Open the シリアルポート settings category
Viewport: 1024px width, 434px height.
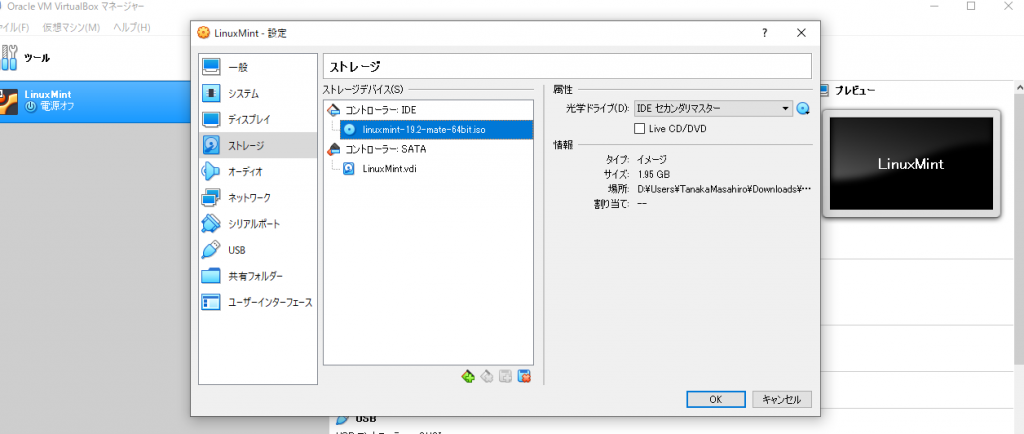tap(257, 224)
